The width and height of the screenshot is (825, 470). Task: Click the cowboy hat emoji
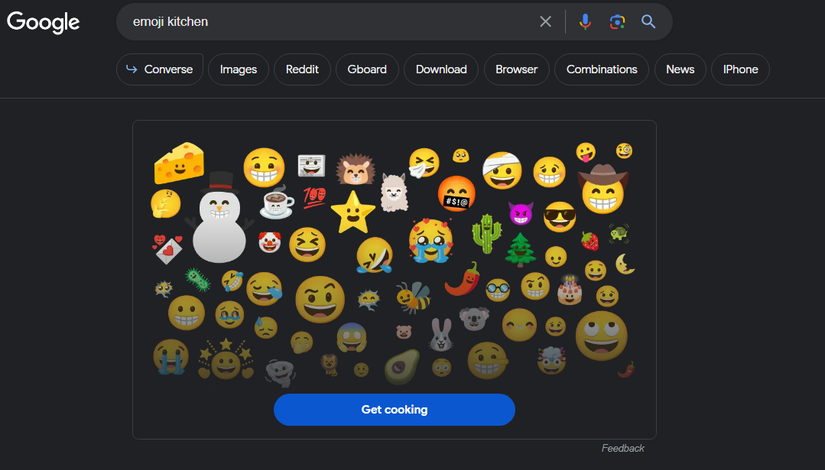tap(603, 189)
